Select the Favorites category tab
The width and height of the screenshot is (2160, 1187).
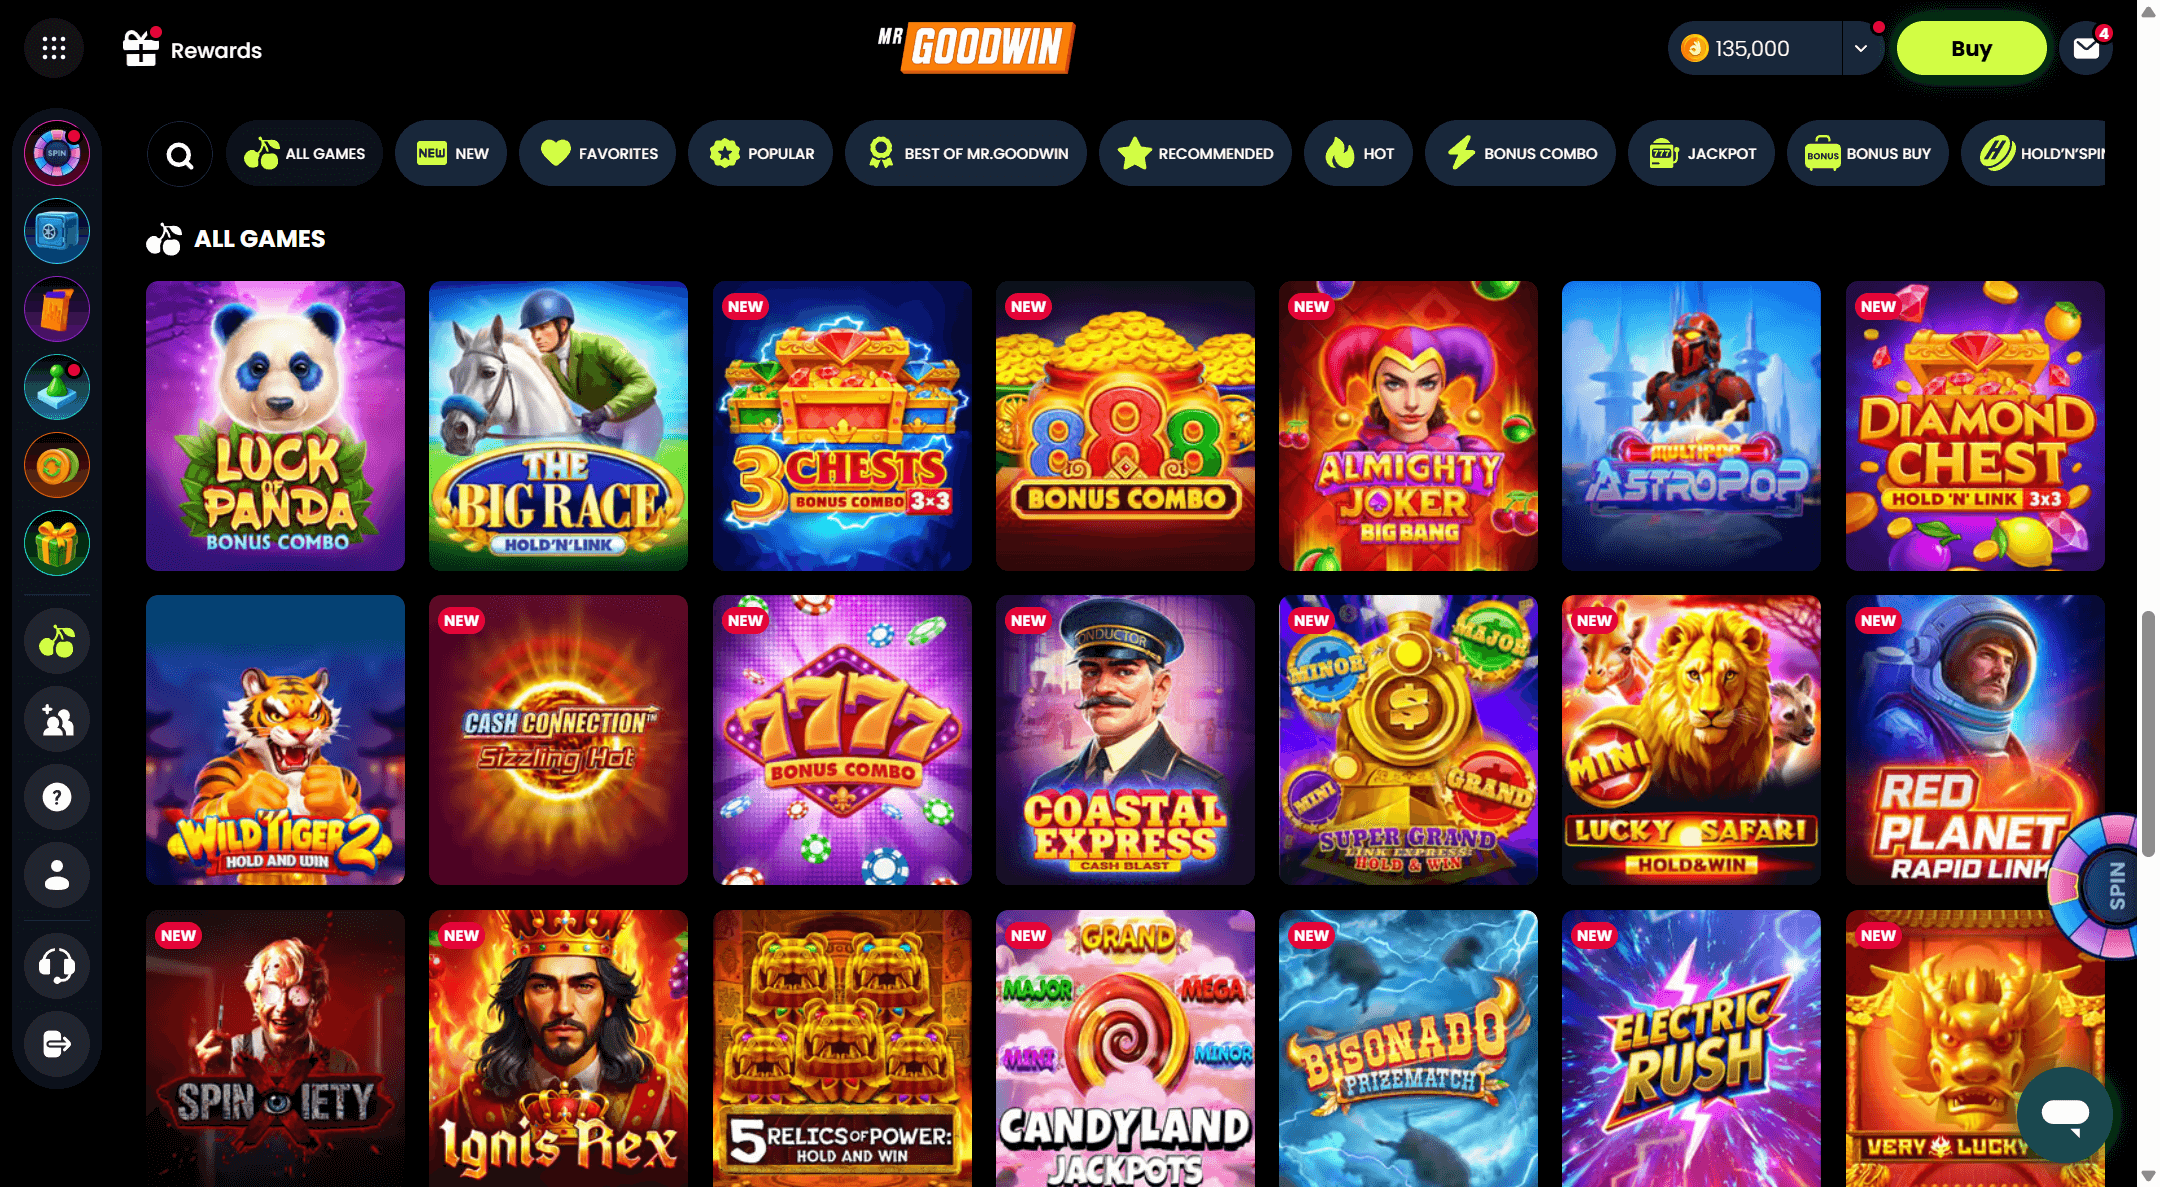tap(598, 153)
